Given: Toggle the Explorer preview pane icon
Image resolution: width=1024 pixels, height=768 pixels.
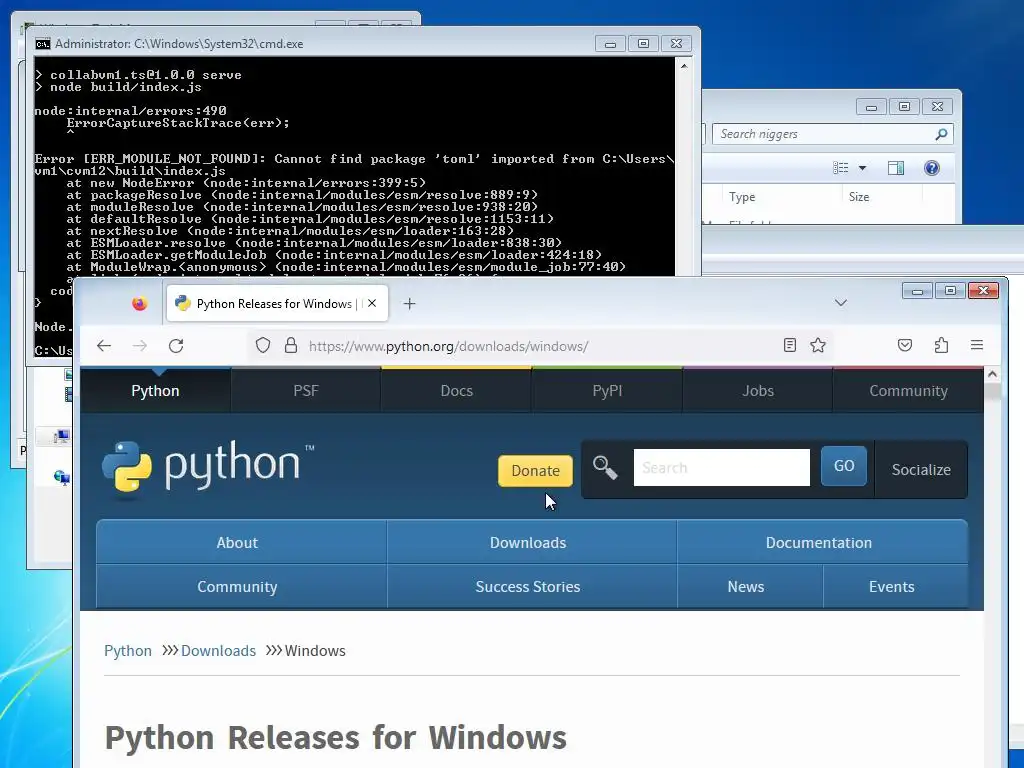Looking at the screenshot, I should (895, 168).
